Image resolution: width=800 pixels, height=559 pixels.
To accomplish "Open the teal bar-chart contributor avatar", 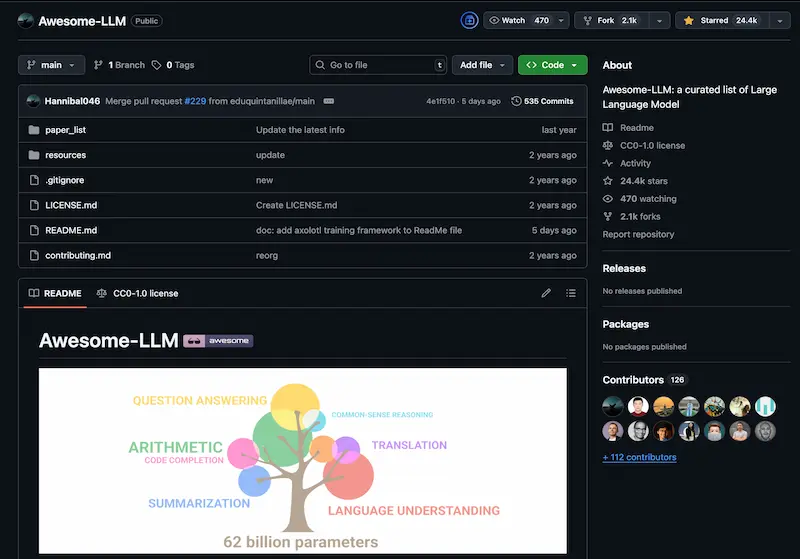I will pyautogui.click(x=765, y=406).
